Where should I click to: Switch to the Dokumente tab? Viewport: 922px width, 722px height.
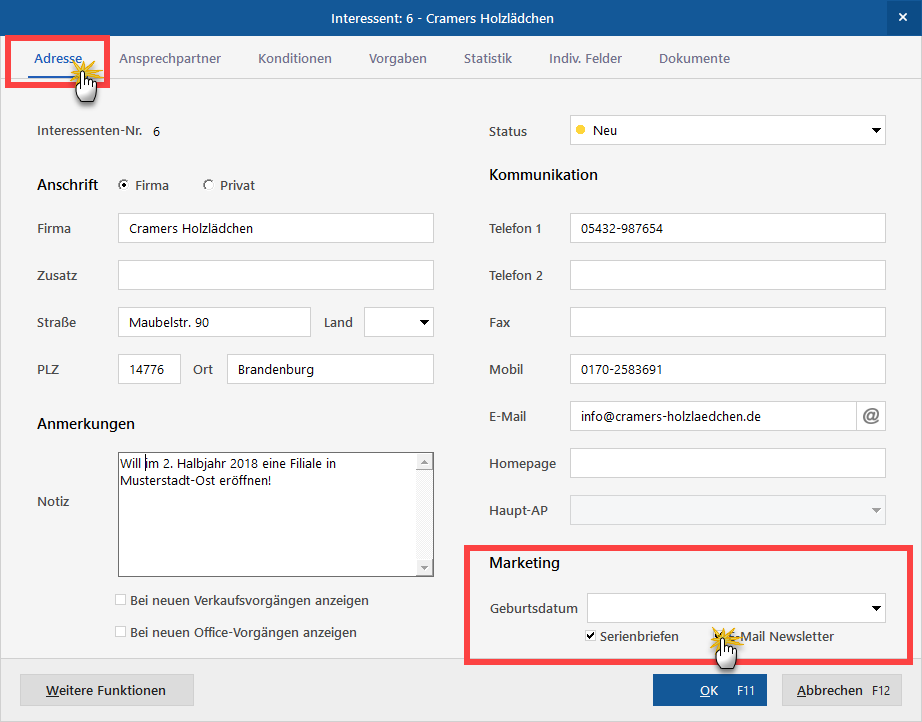(694, 59)
